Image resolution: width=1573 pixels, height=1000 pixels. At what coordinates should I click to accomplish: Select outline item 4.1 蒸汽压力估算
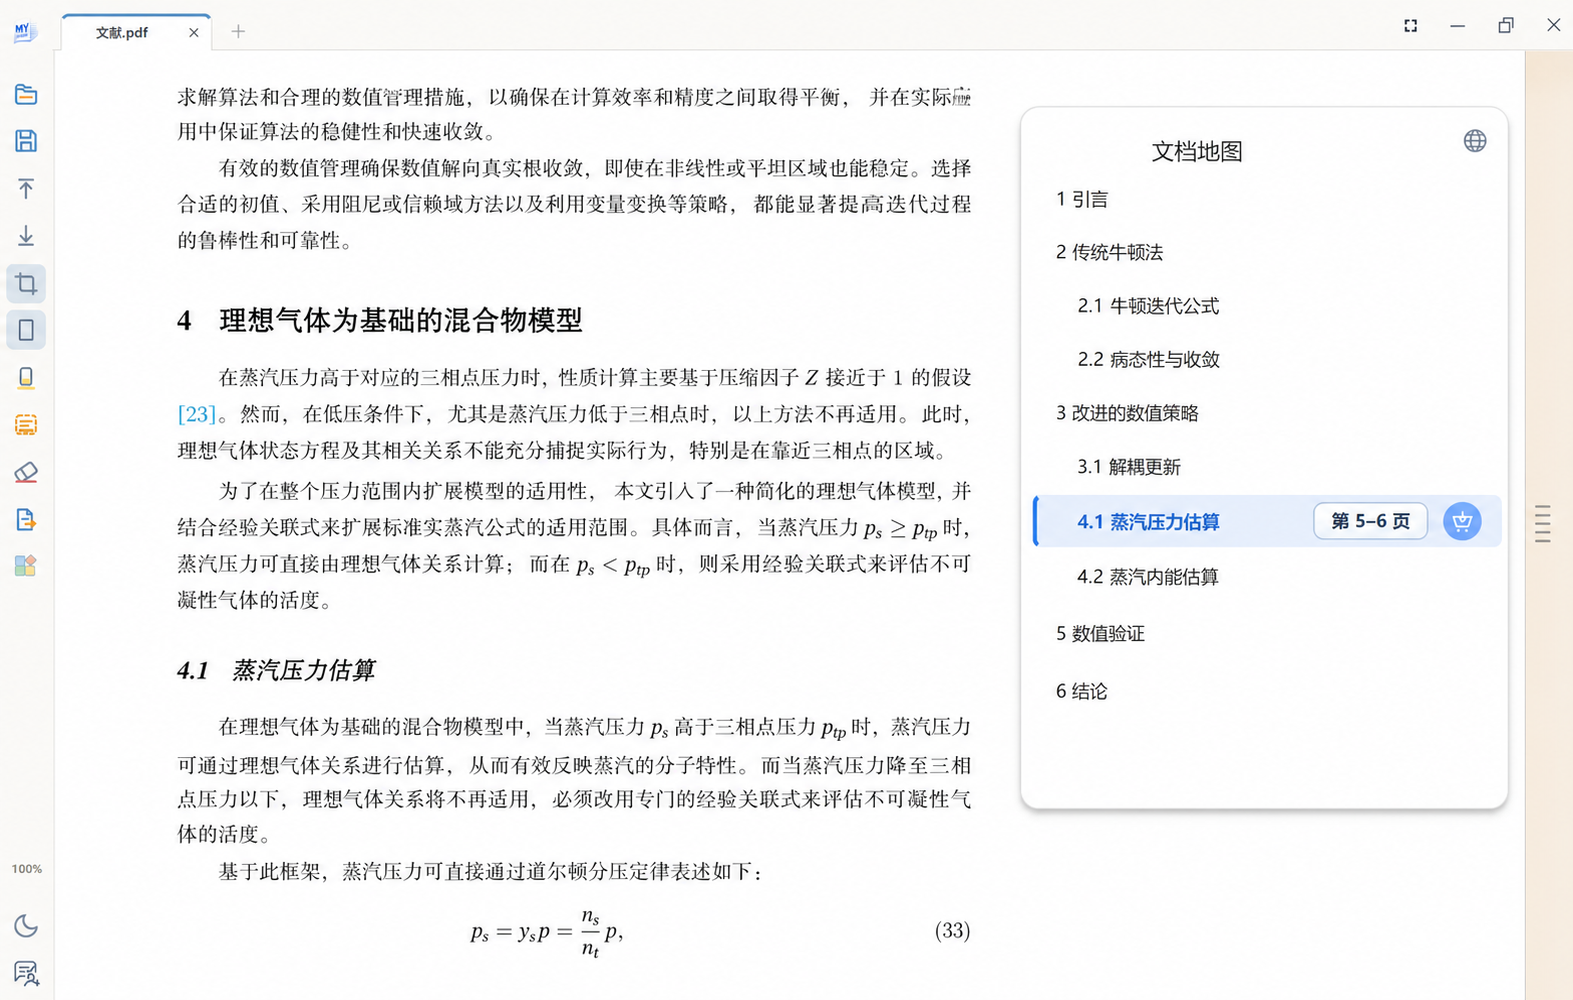1267,521
